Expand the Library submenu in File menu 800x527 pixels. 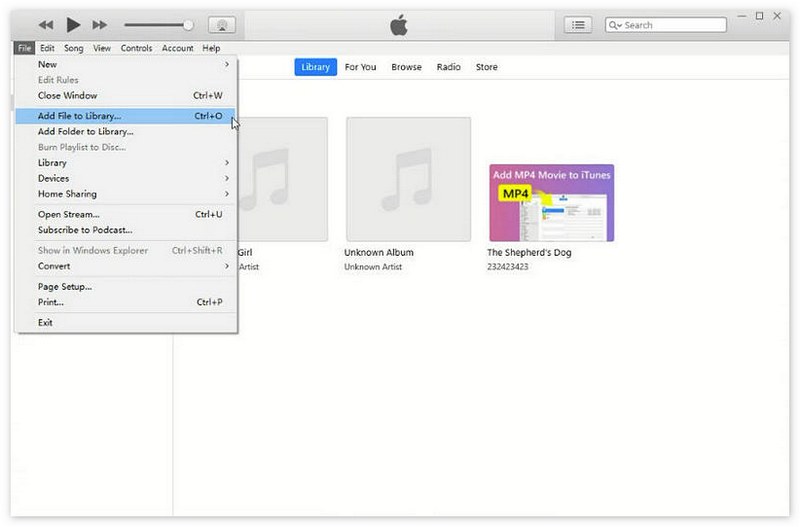(x=126, y=163)
